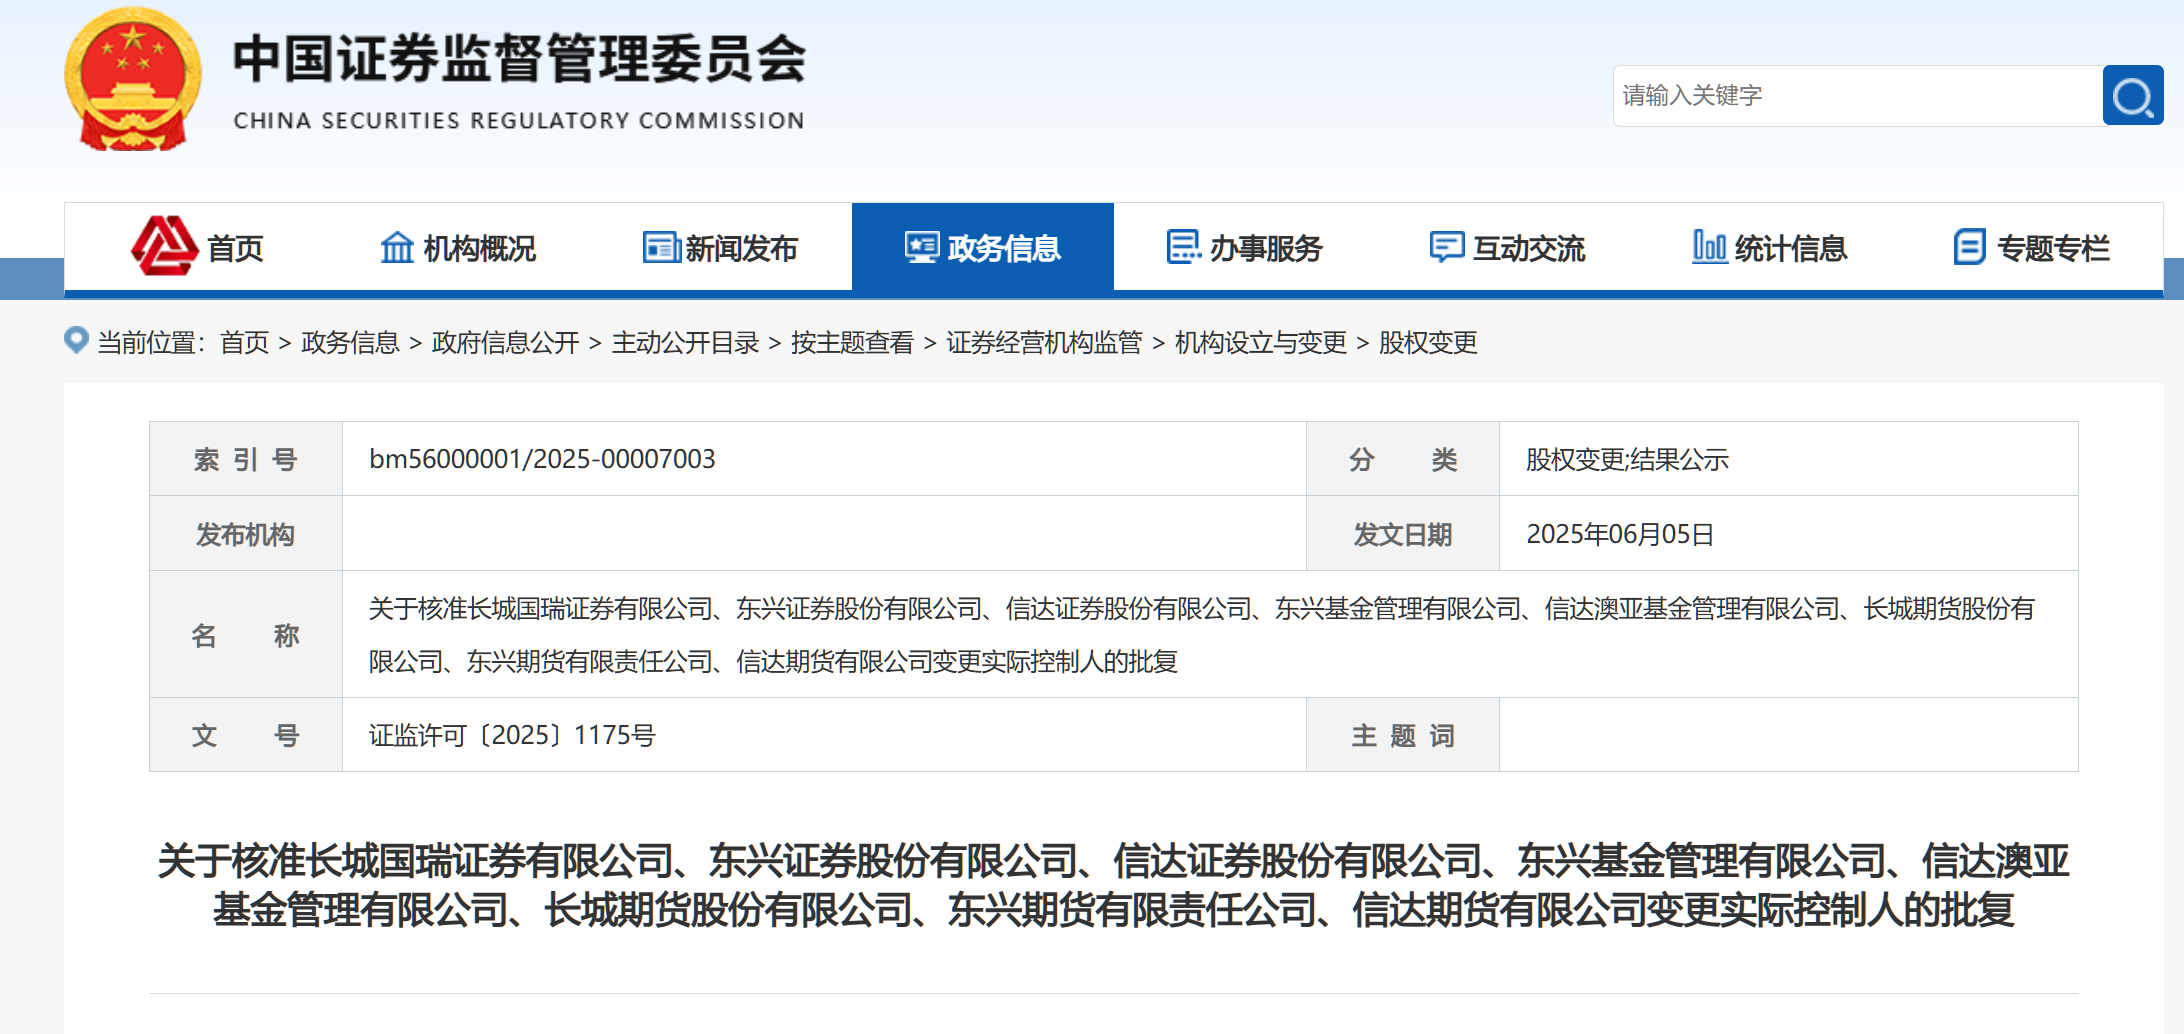Viewport: 2184px width, 1034px height.
Task: Click the 发文日期 table label
Action: pos(1403,535)
